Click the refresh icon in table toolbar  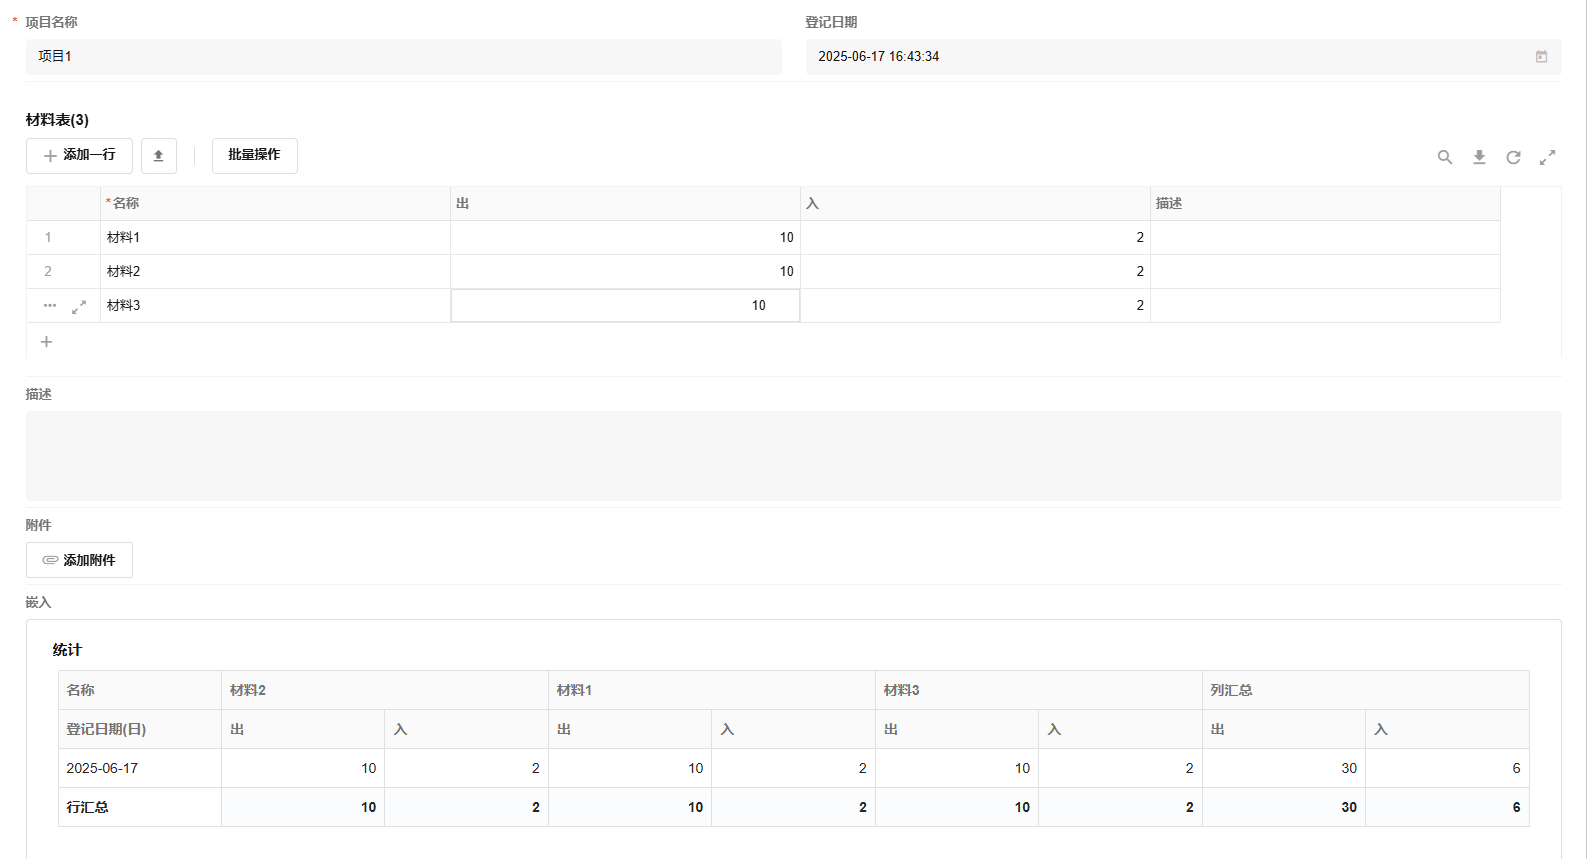(1513, 157)
